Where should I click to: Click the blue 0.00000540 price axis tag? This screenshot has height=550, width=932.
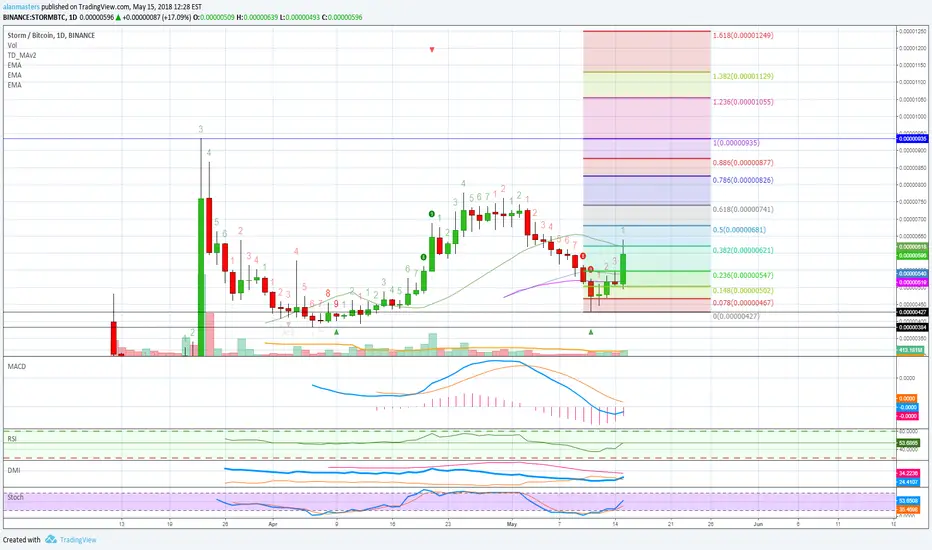click(912, 274)
